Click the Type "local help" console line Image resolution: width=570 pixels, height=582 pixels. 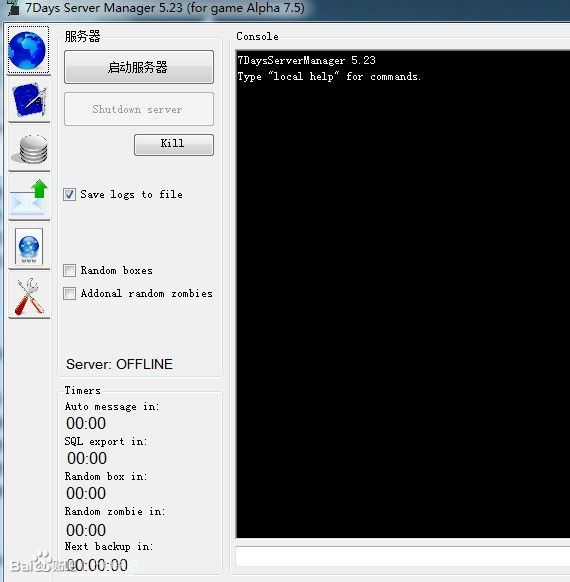329,76
